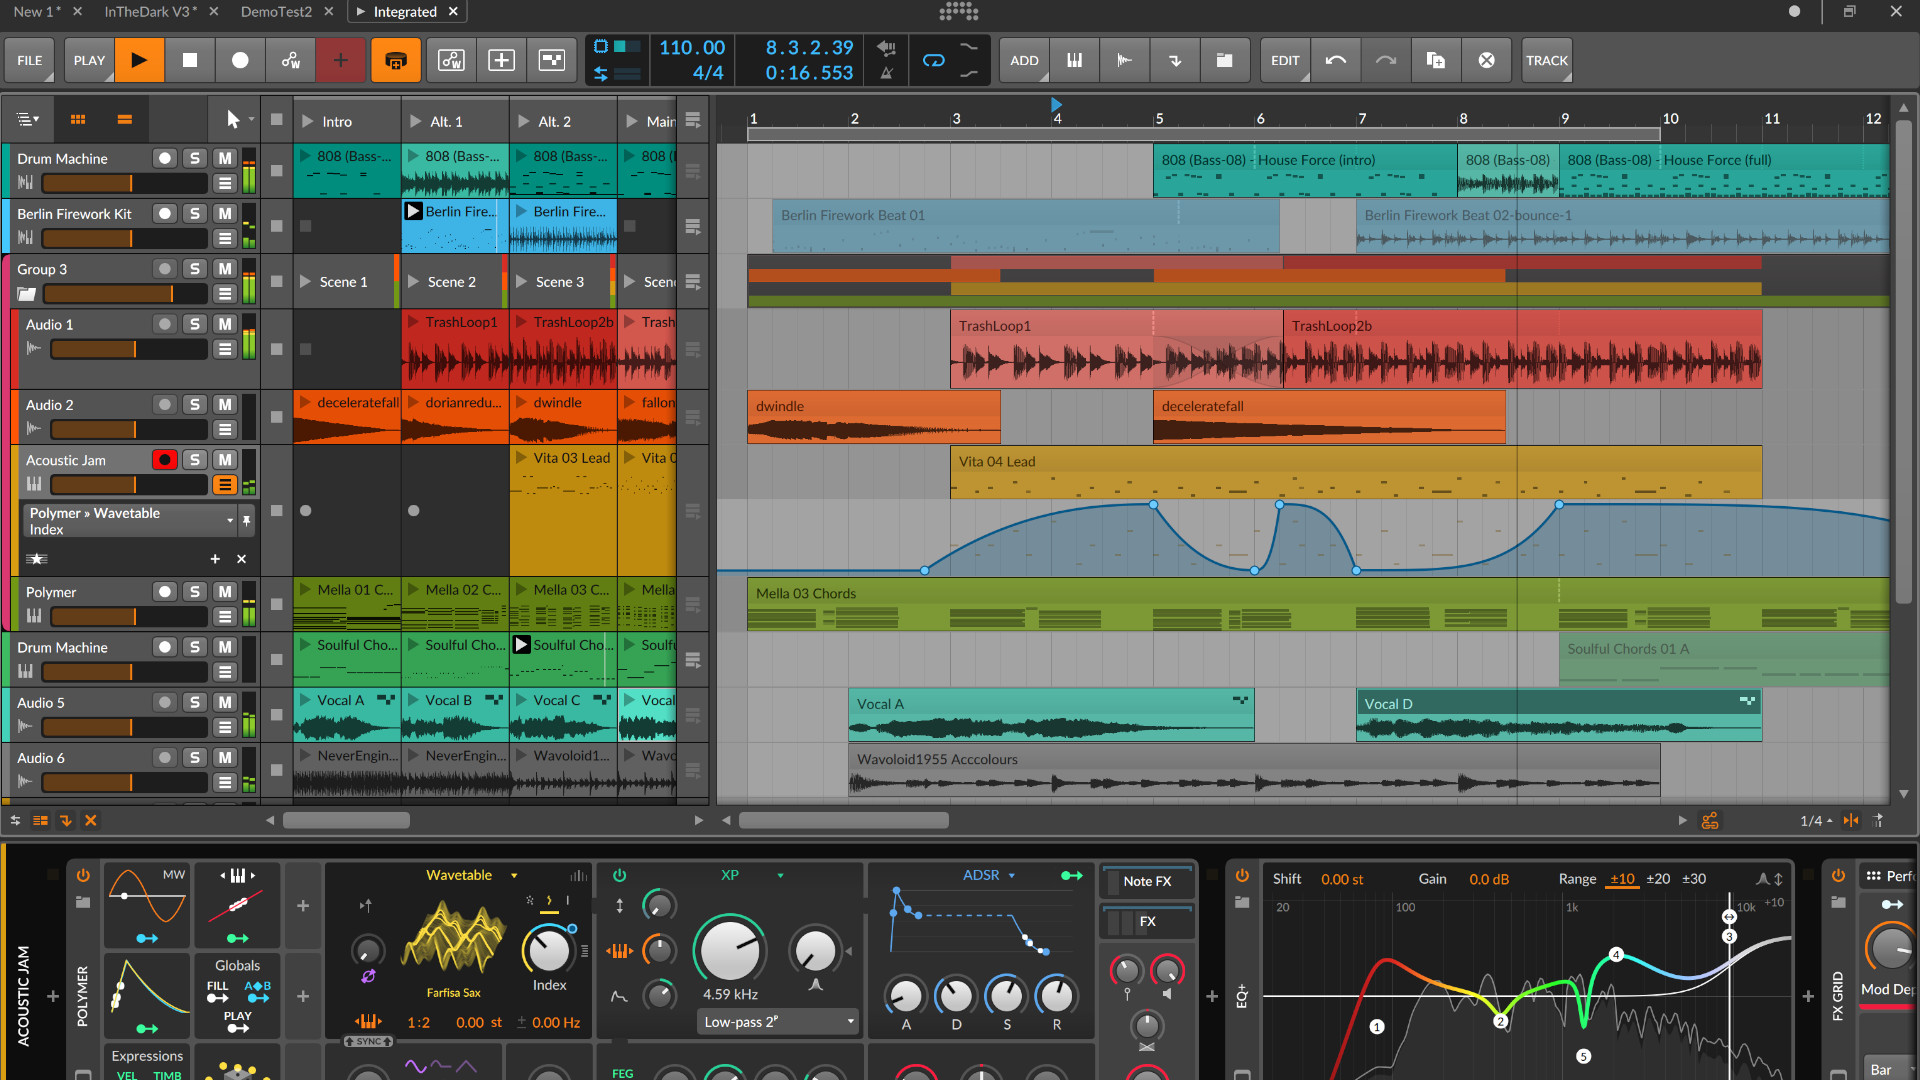
Task: Click the ADD button
Action: coord(1023,60)
